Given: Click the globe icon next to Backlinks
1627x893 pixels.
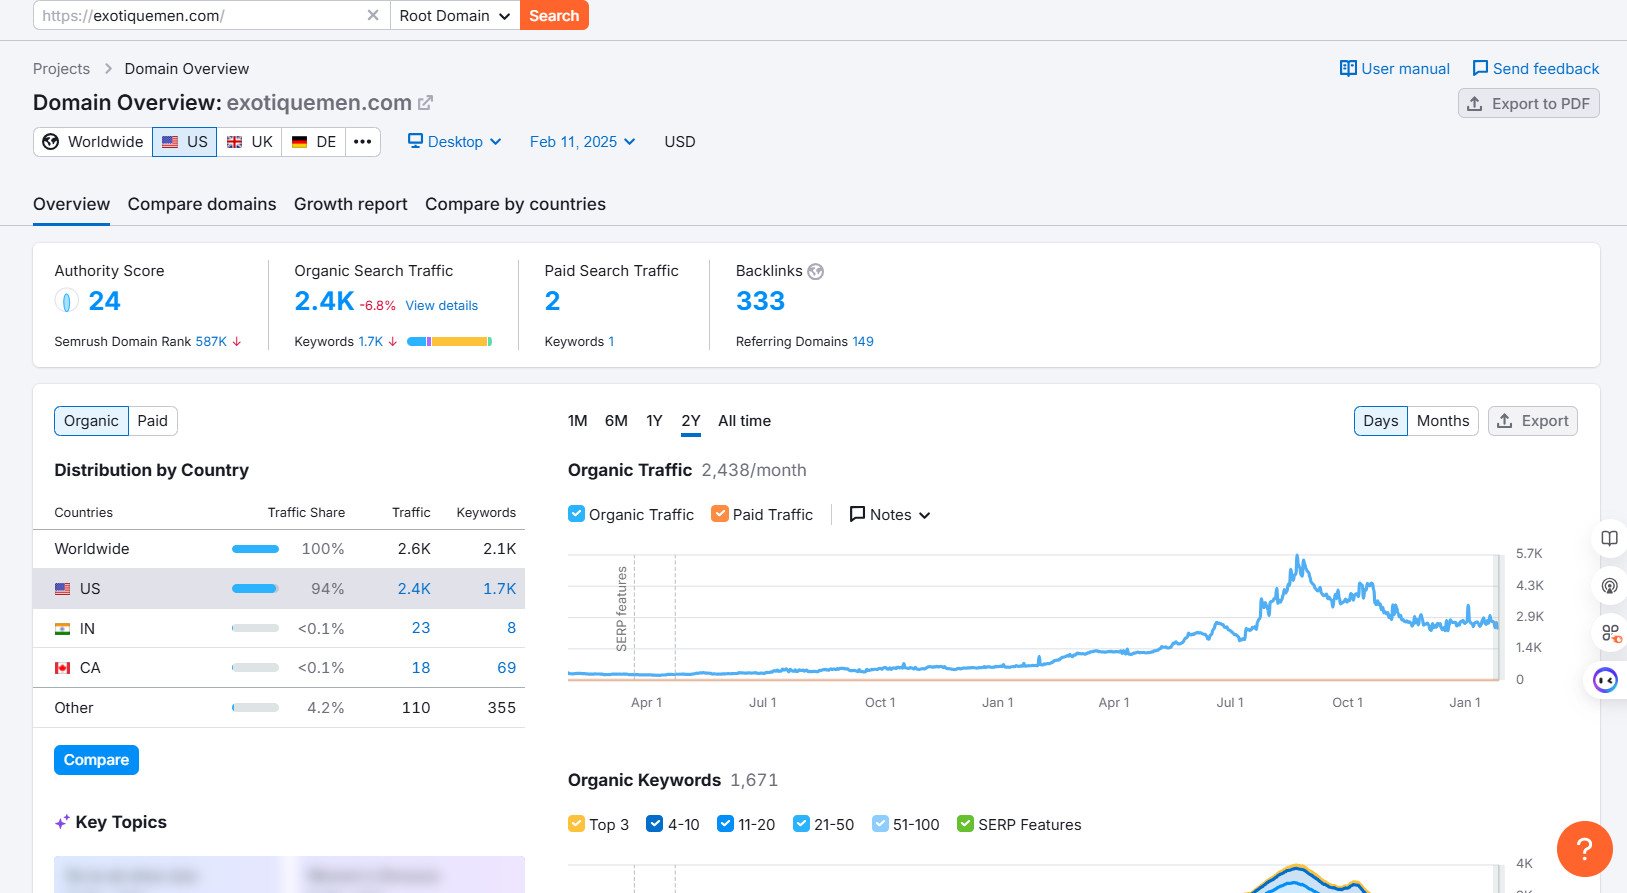Looking at the screenshot, I should (x=816, y=271).
